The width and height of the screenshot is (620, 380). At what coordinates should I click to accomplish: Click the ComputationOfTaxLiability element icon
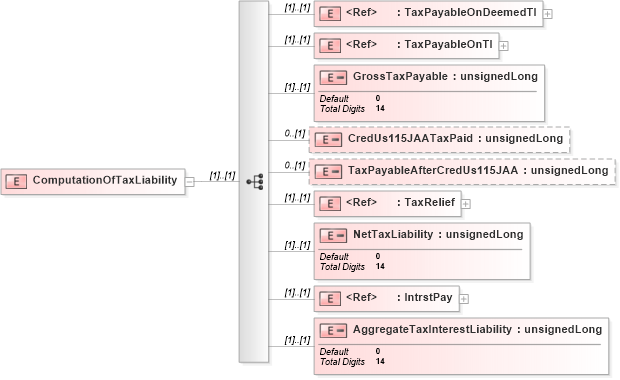click(16, 181)
